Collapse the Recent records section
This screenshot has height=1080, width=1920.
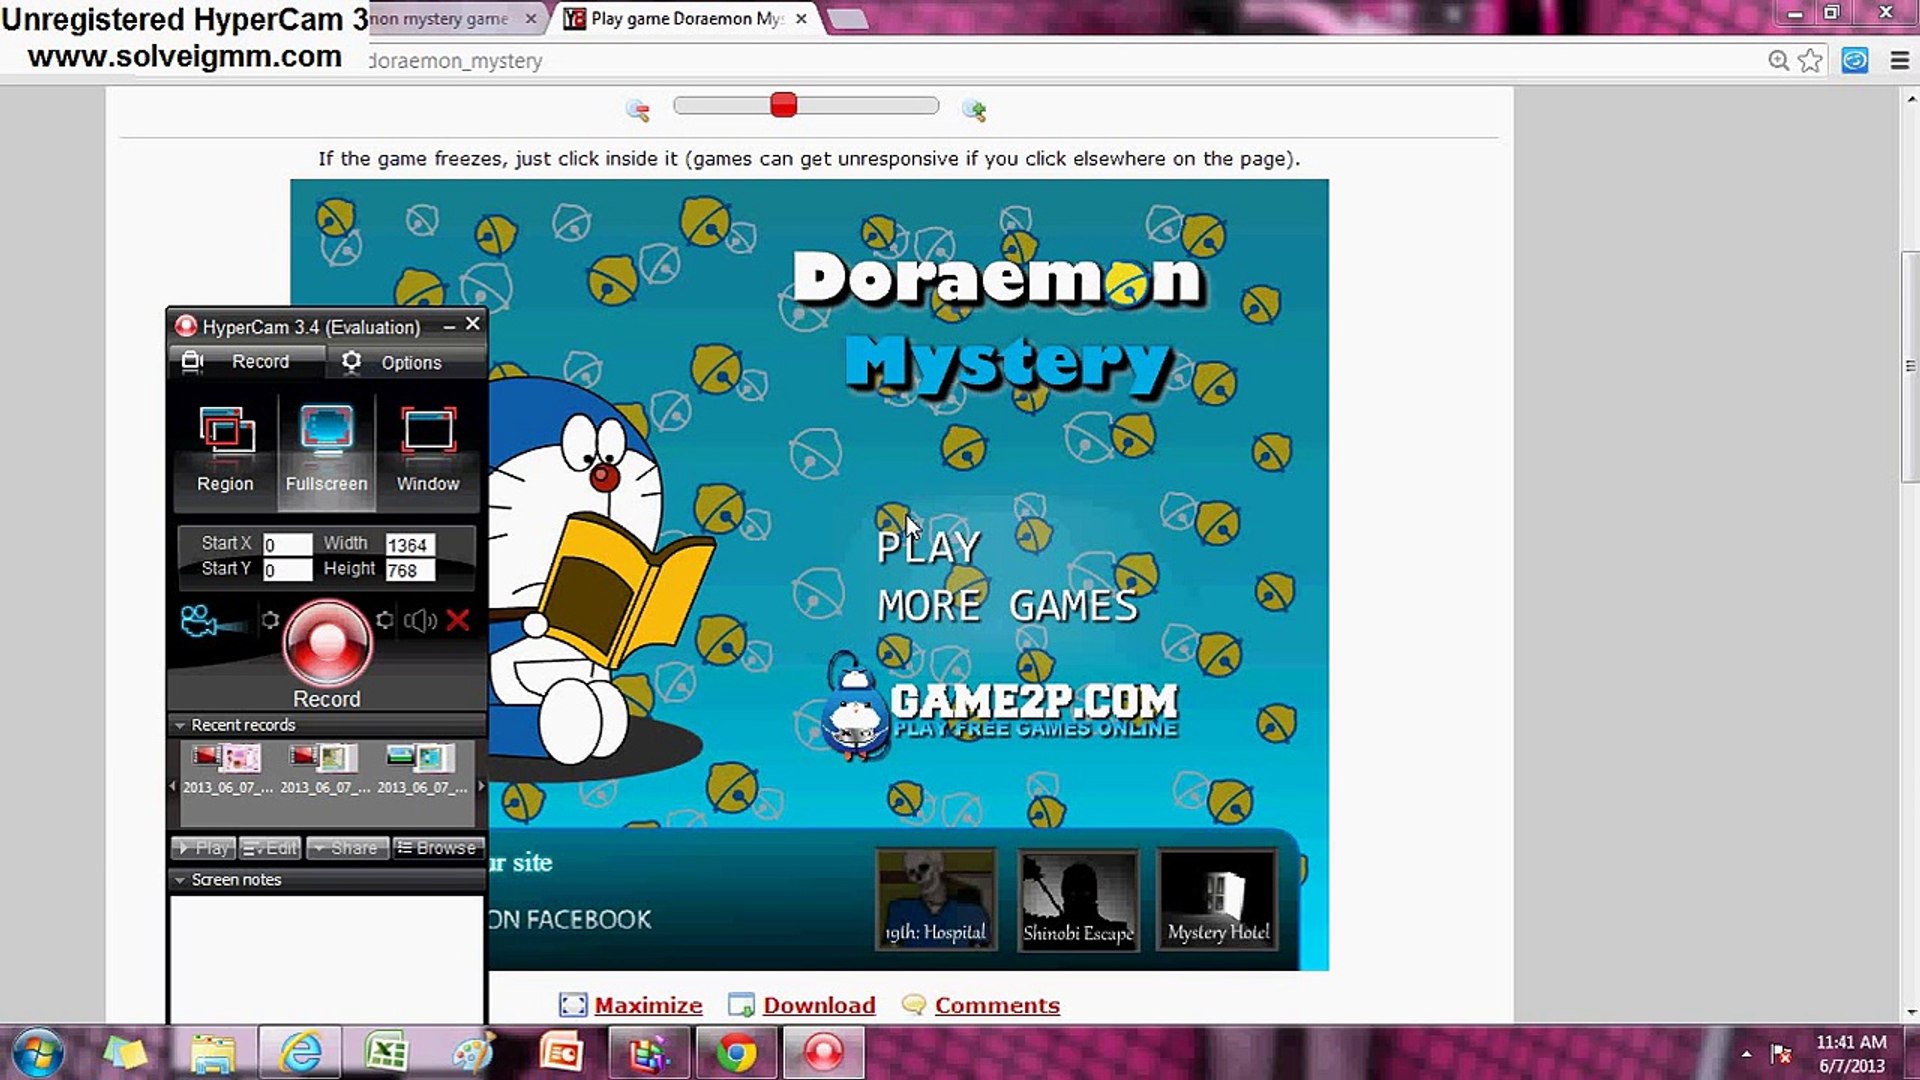coord(180,726)
